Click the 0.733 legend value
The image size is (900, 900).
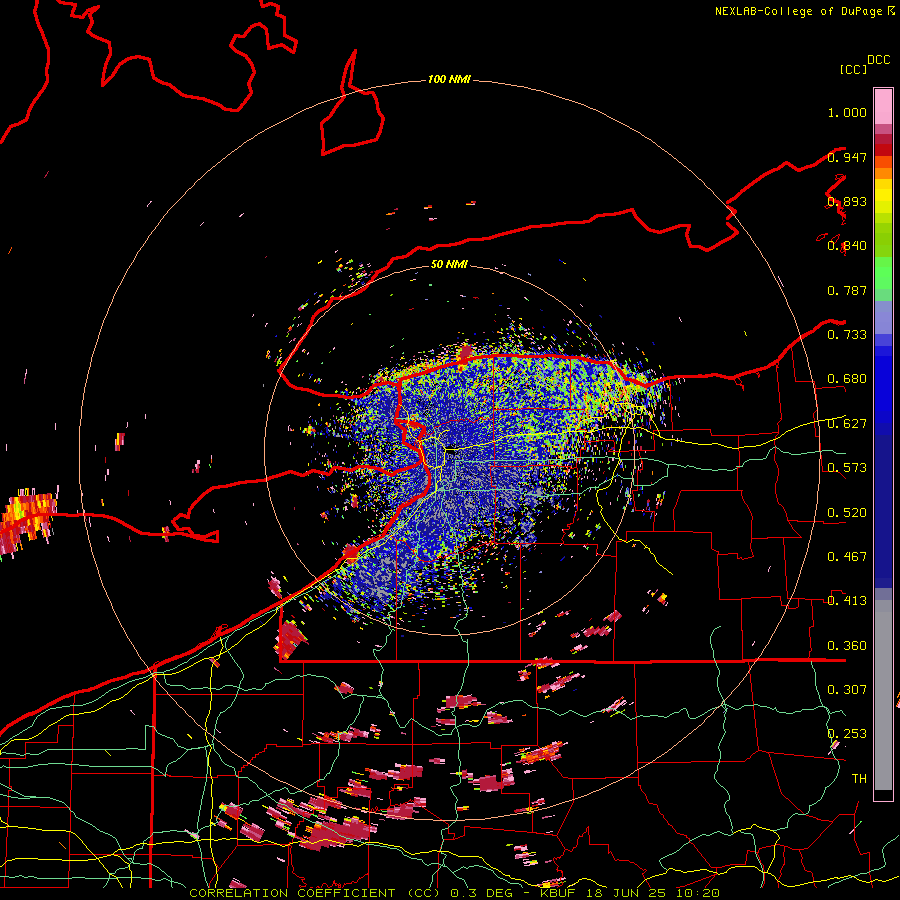pyautogui.click(x=847, y=335)
